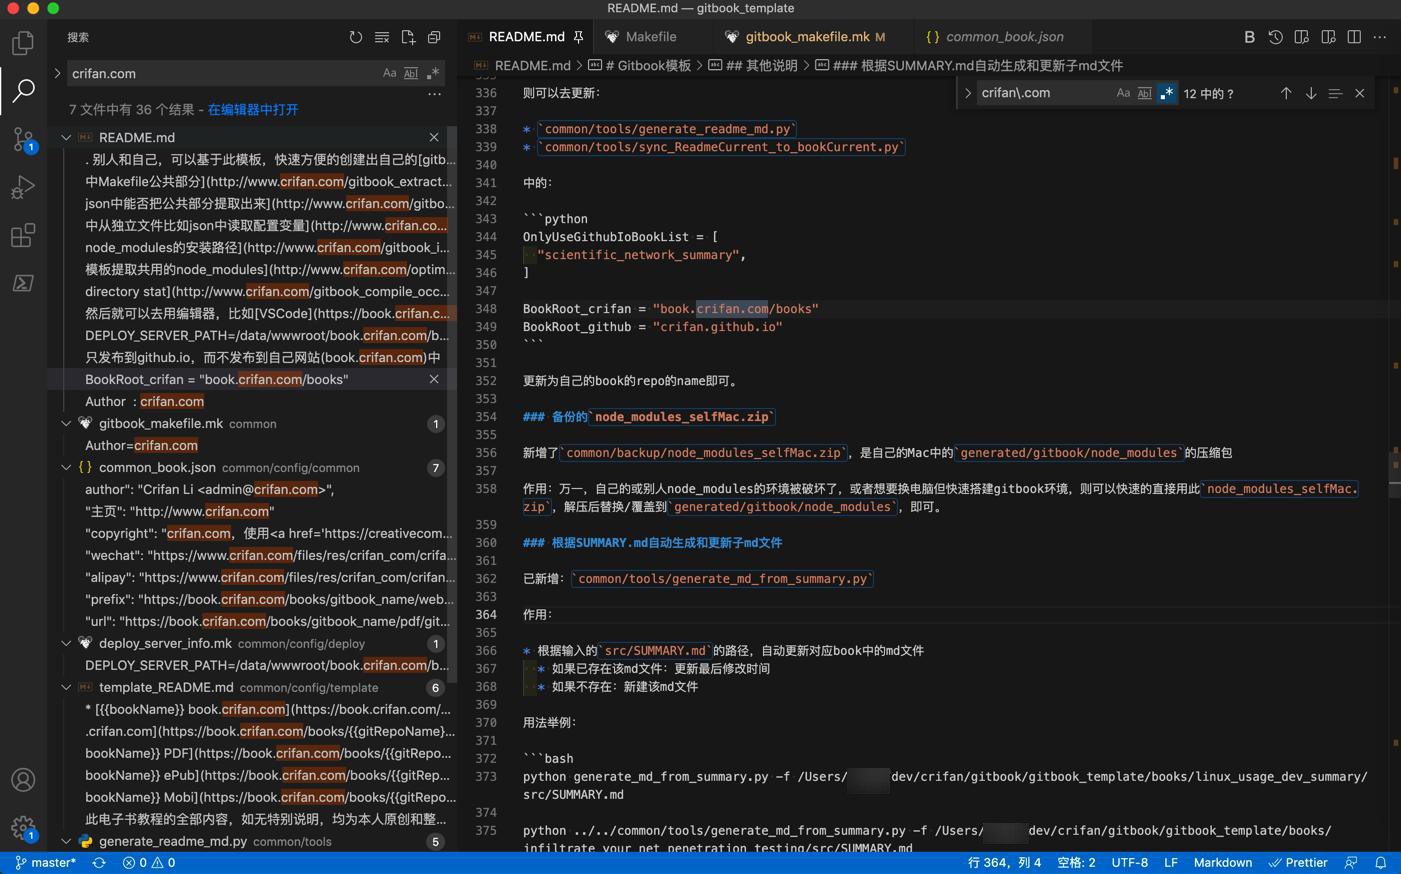Open the terminal-style activity bar icon

(22, 283)
